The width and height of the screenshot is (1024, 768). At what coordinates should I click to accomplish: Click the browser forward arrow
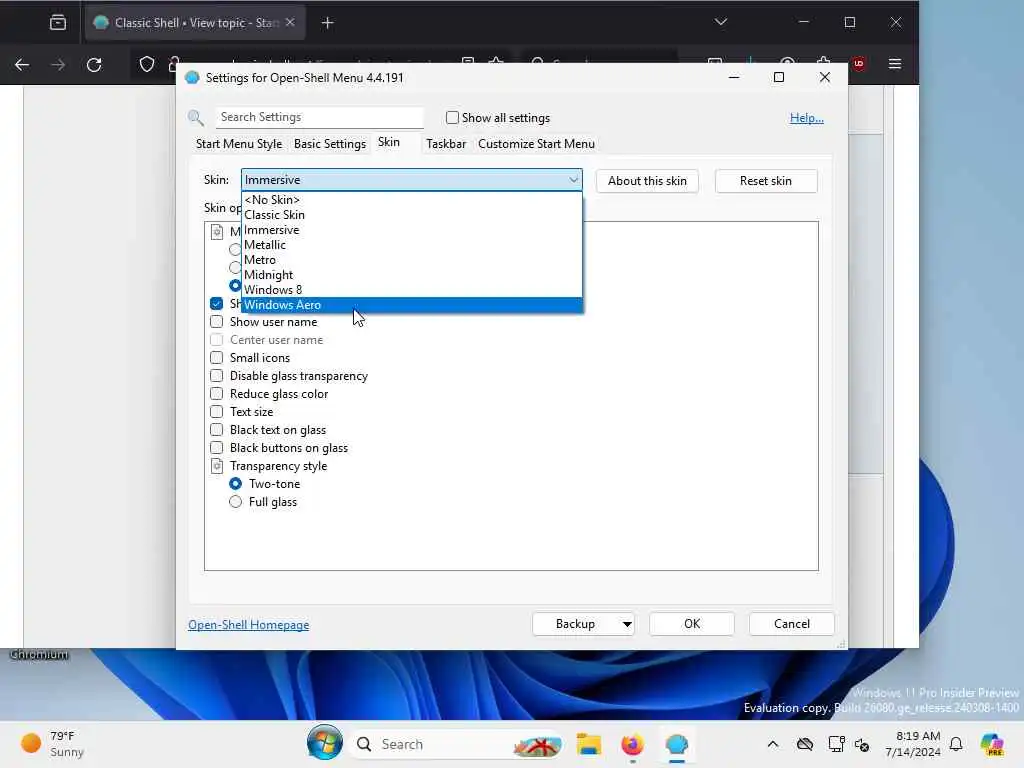pos(58,64)
